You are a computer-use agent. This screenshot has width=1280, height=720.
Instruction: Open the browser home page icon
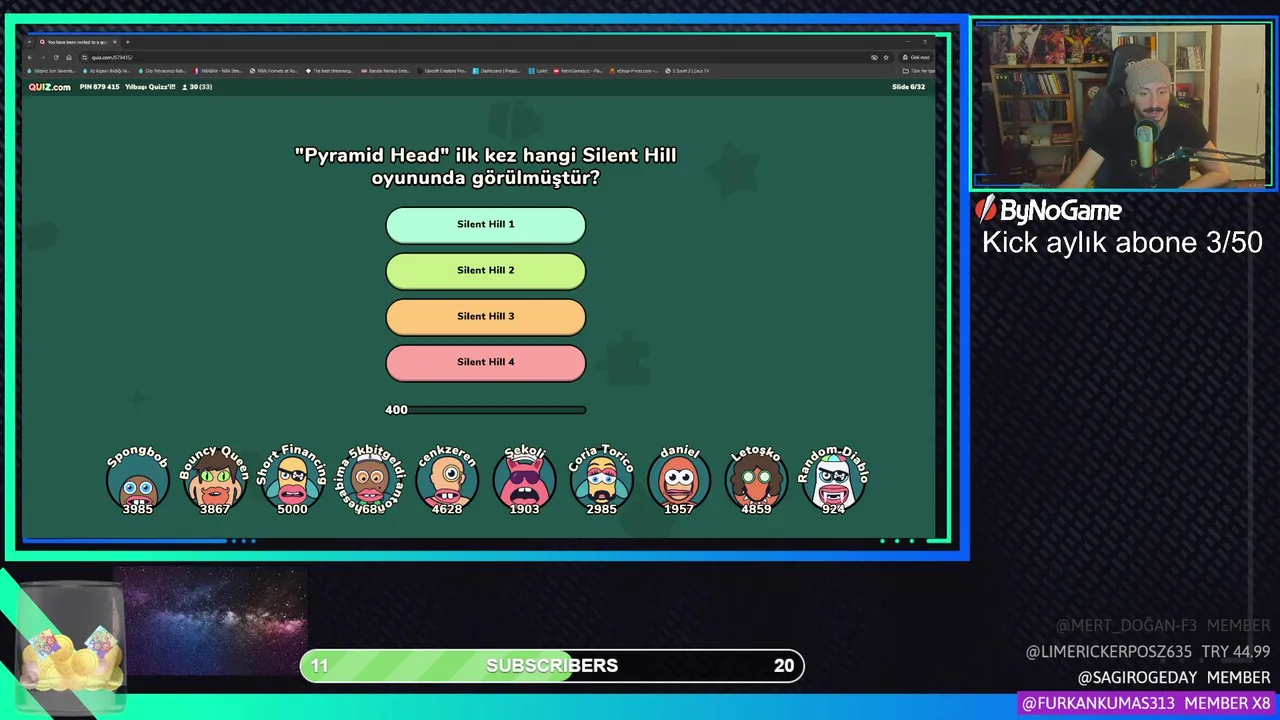click(x=69, y=57)
